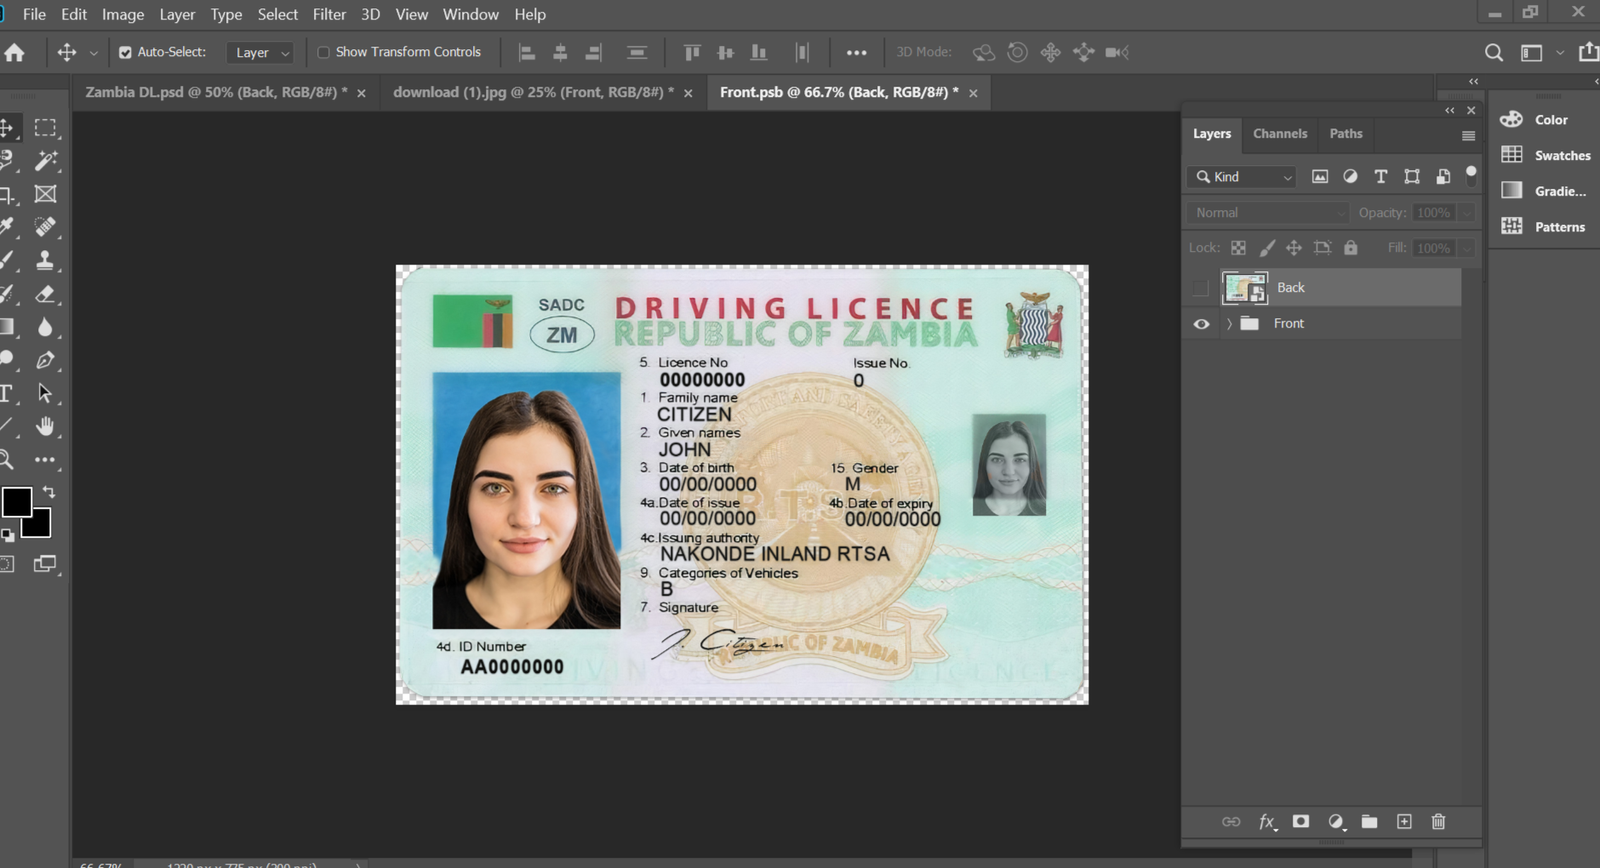
Task: Open the Gradients panel button
Action: click(x=1545, y=191)
